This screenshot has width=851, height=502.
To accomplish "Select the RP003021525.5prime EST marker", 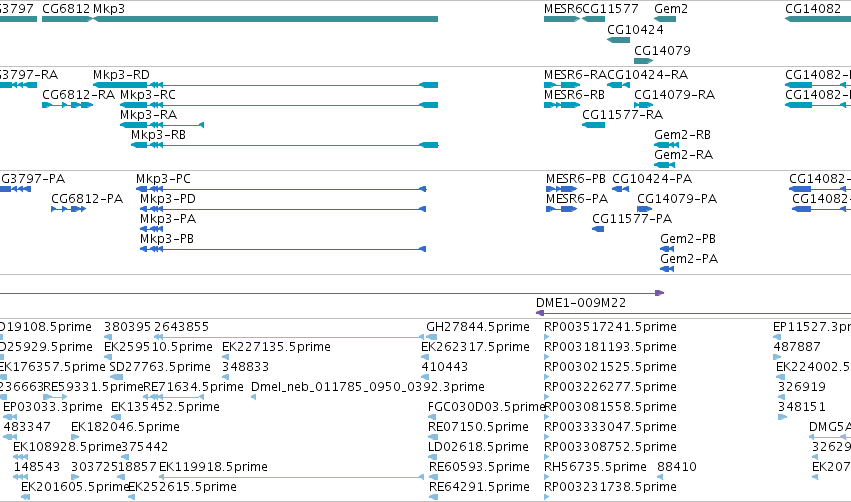I will pyautogui.click(x=547, y=377).
